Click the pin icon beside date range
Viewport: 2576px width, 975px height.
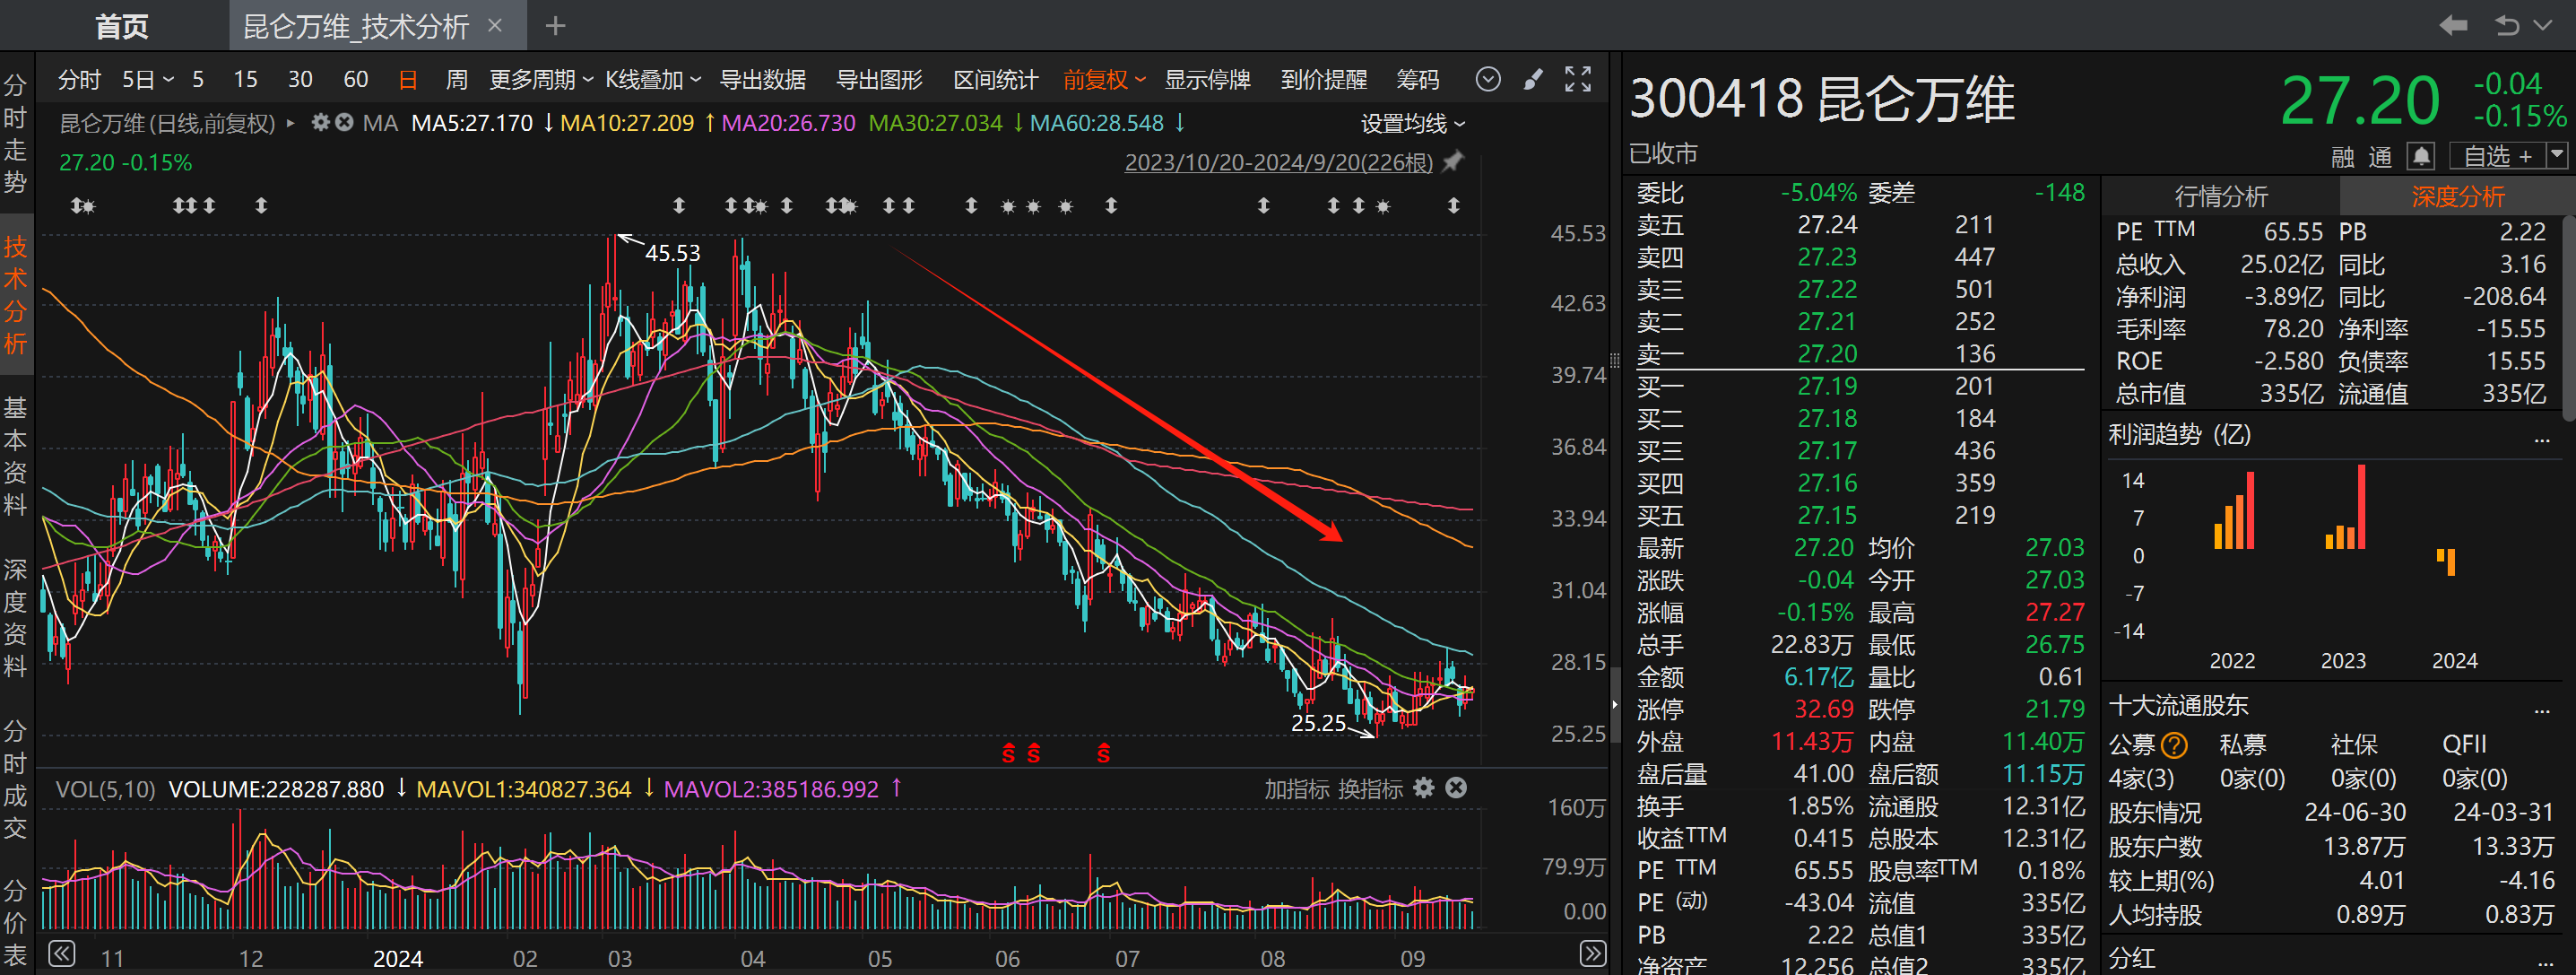[x=1454, y=162]
